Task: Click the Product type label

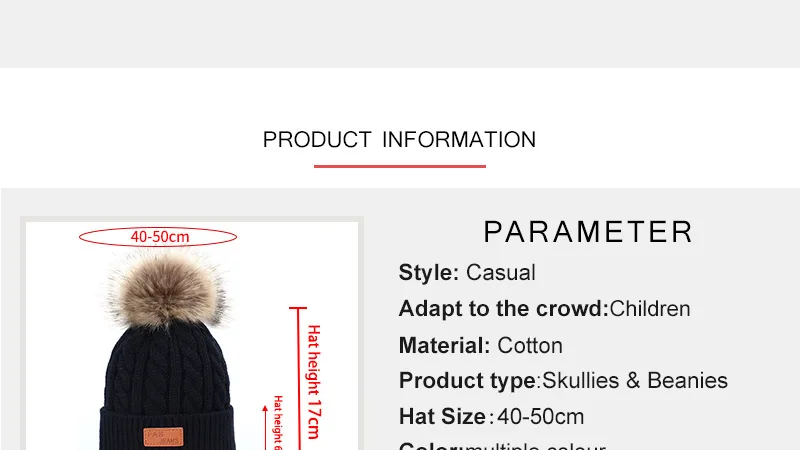Action: tap(467, 381)
